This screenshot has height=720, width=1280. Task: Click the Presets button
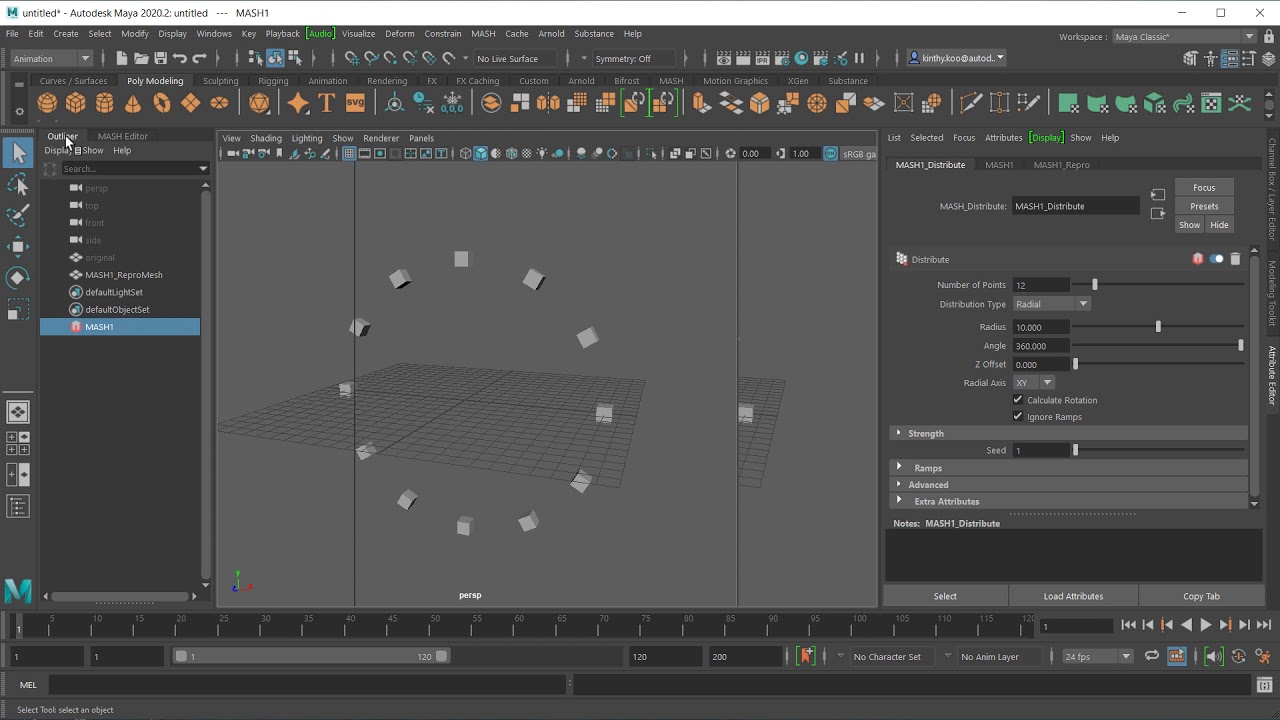(x=1204, y=206)
